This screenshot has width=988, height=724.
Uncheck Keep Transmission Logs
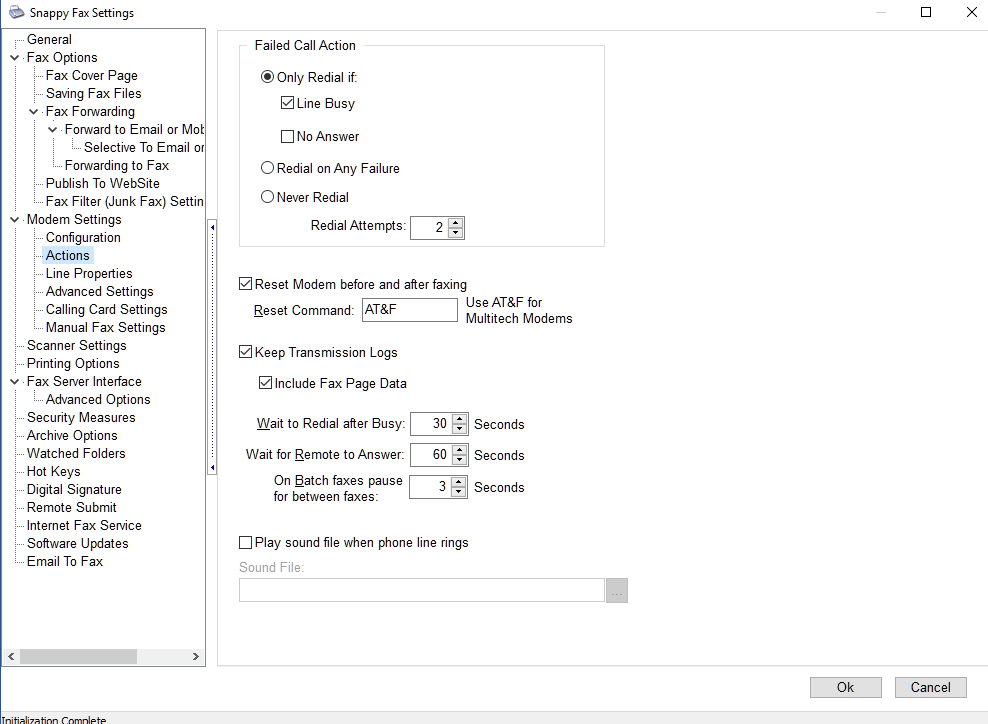246,352
